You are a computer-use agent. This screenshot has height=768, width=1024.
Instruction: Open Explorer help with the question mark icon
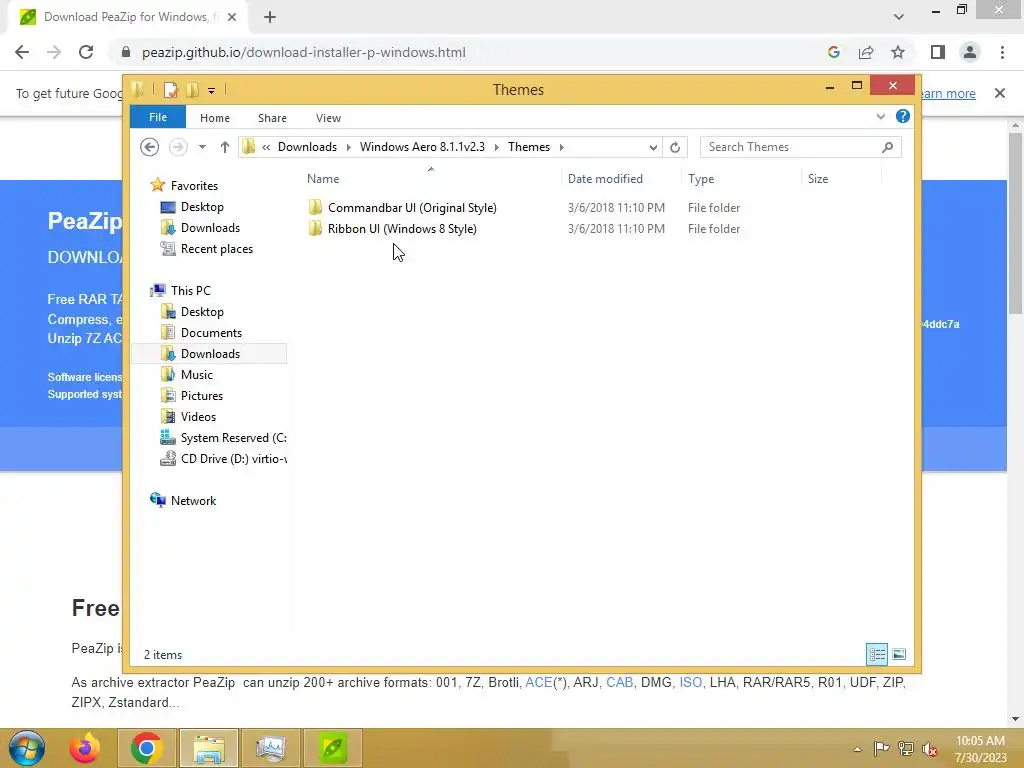[903, 116]
